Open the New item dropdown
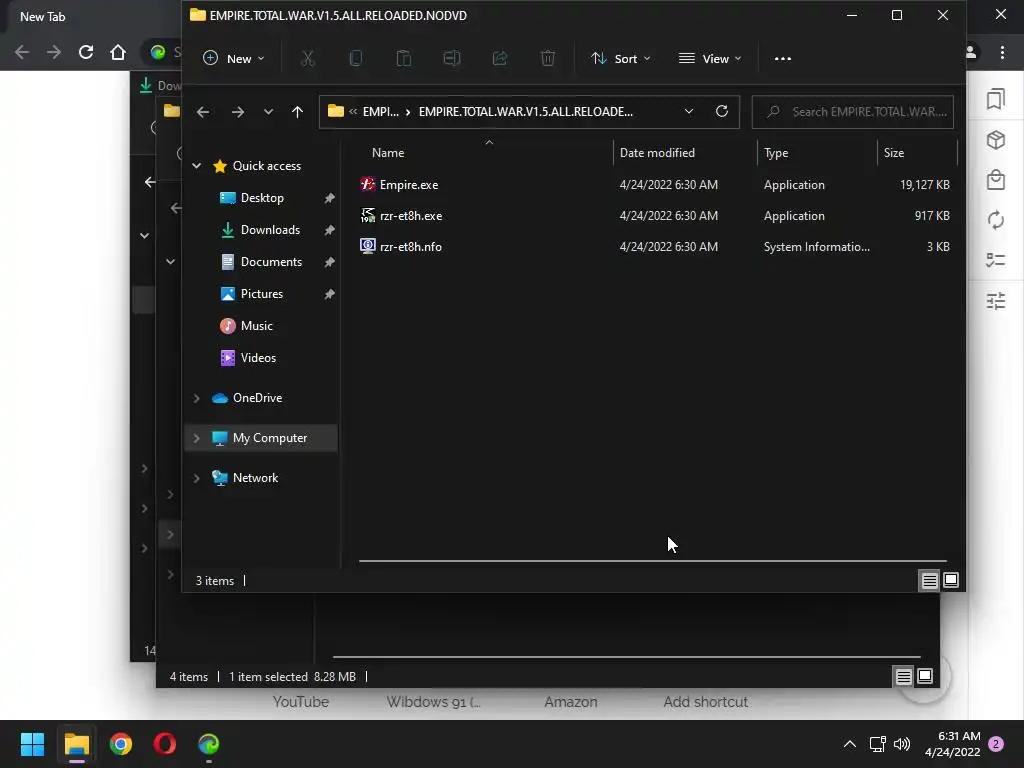1024x768 pixels. (234, 59)
